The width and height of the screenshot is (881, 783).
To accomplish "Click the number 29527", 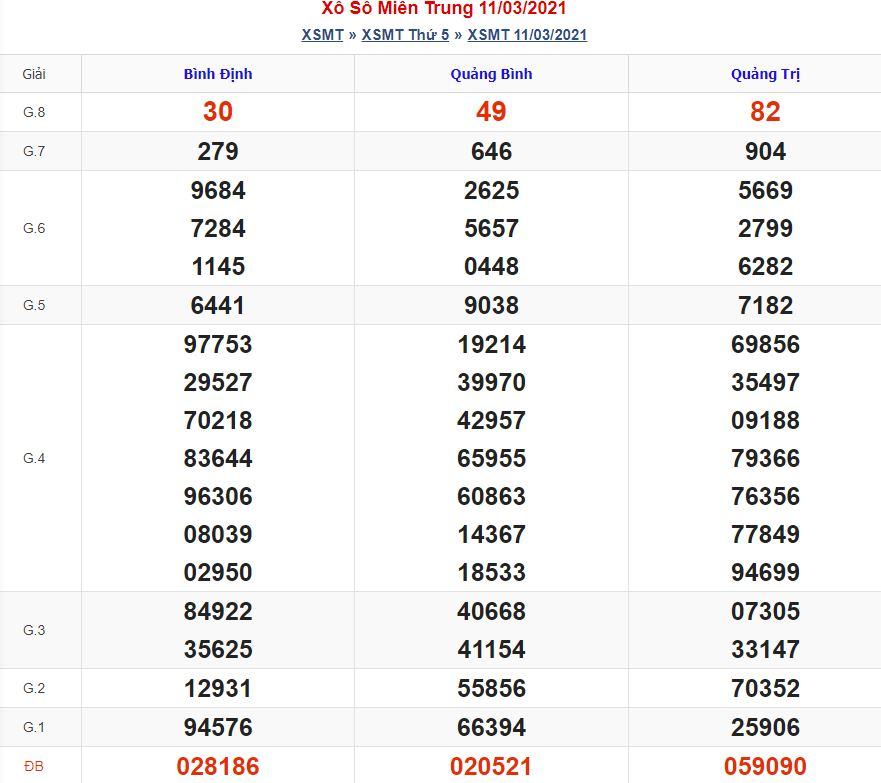I will coord(218,382).
